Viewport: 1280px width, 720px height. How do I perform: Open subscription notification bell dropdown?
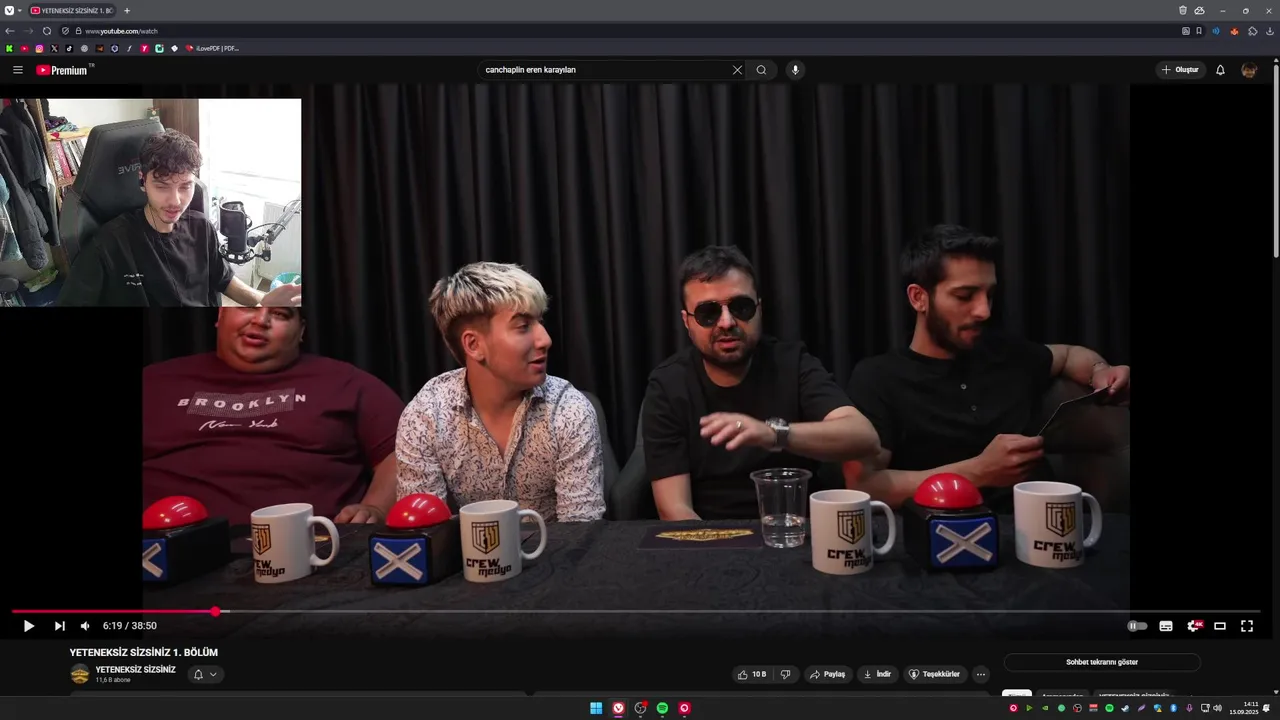click(x=204, y=674)
